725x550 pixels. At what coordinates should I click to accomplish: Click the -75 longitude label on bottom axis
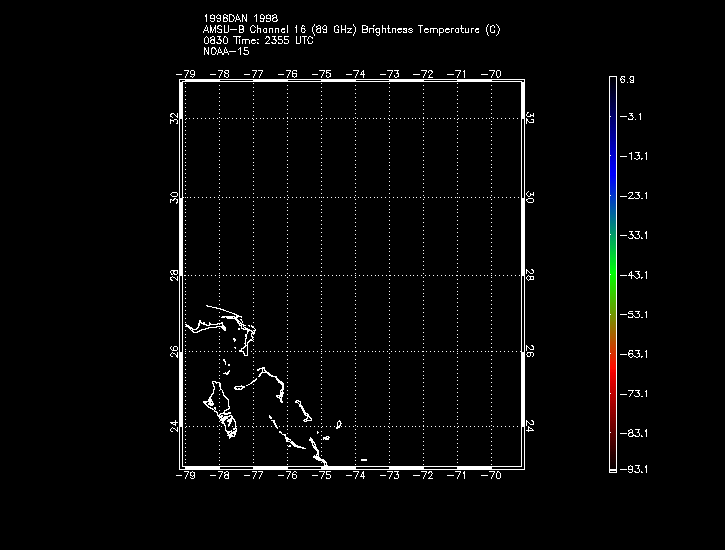[321, 475]
